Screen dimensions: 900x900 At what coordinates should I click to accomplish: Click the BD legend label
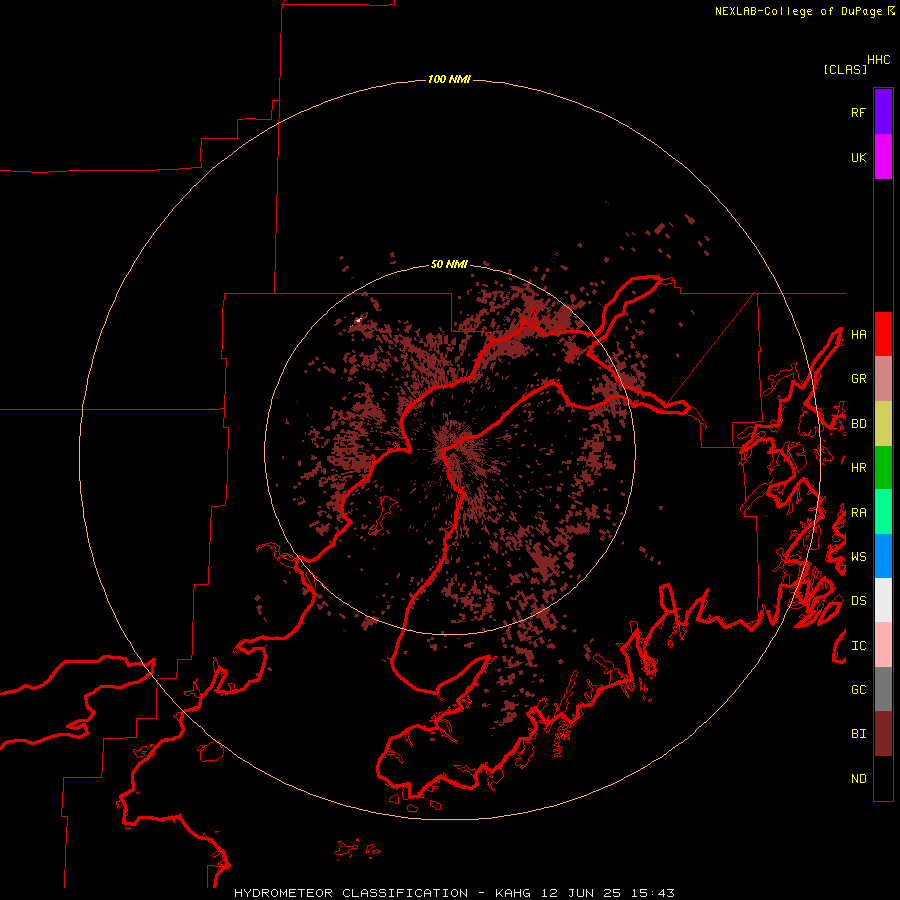coord(858,424)
